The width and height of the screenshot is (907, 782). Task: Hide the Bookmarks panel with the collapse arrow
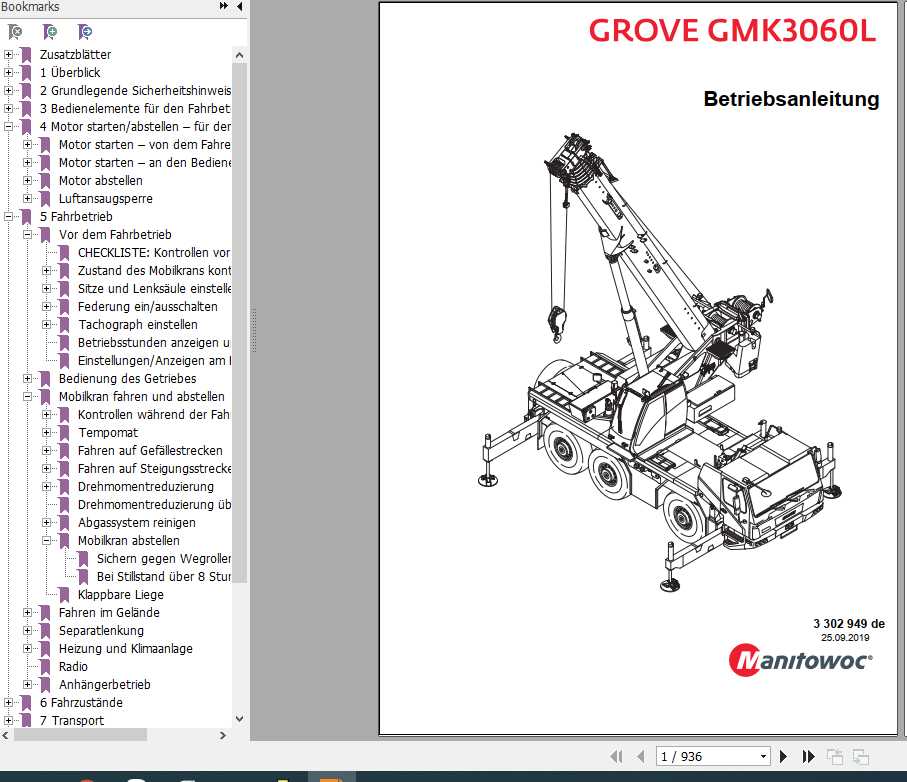[x=237, y=7]
